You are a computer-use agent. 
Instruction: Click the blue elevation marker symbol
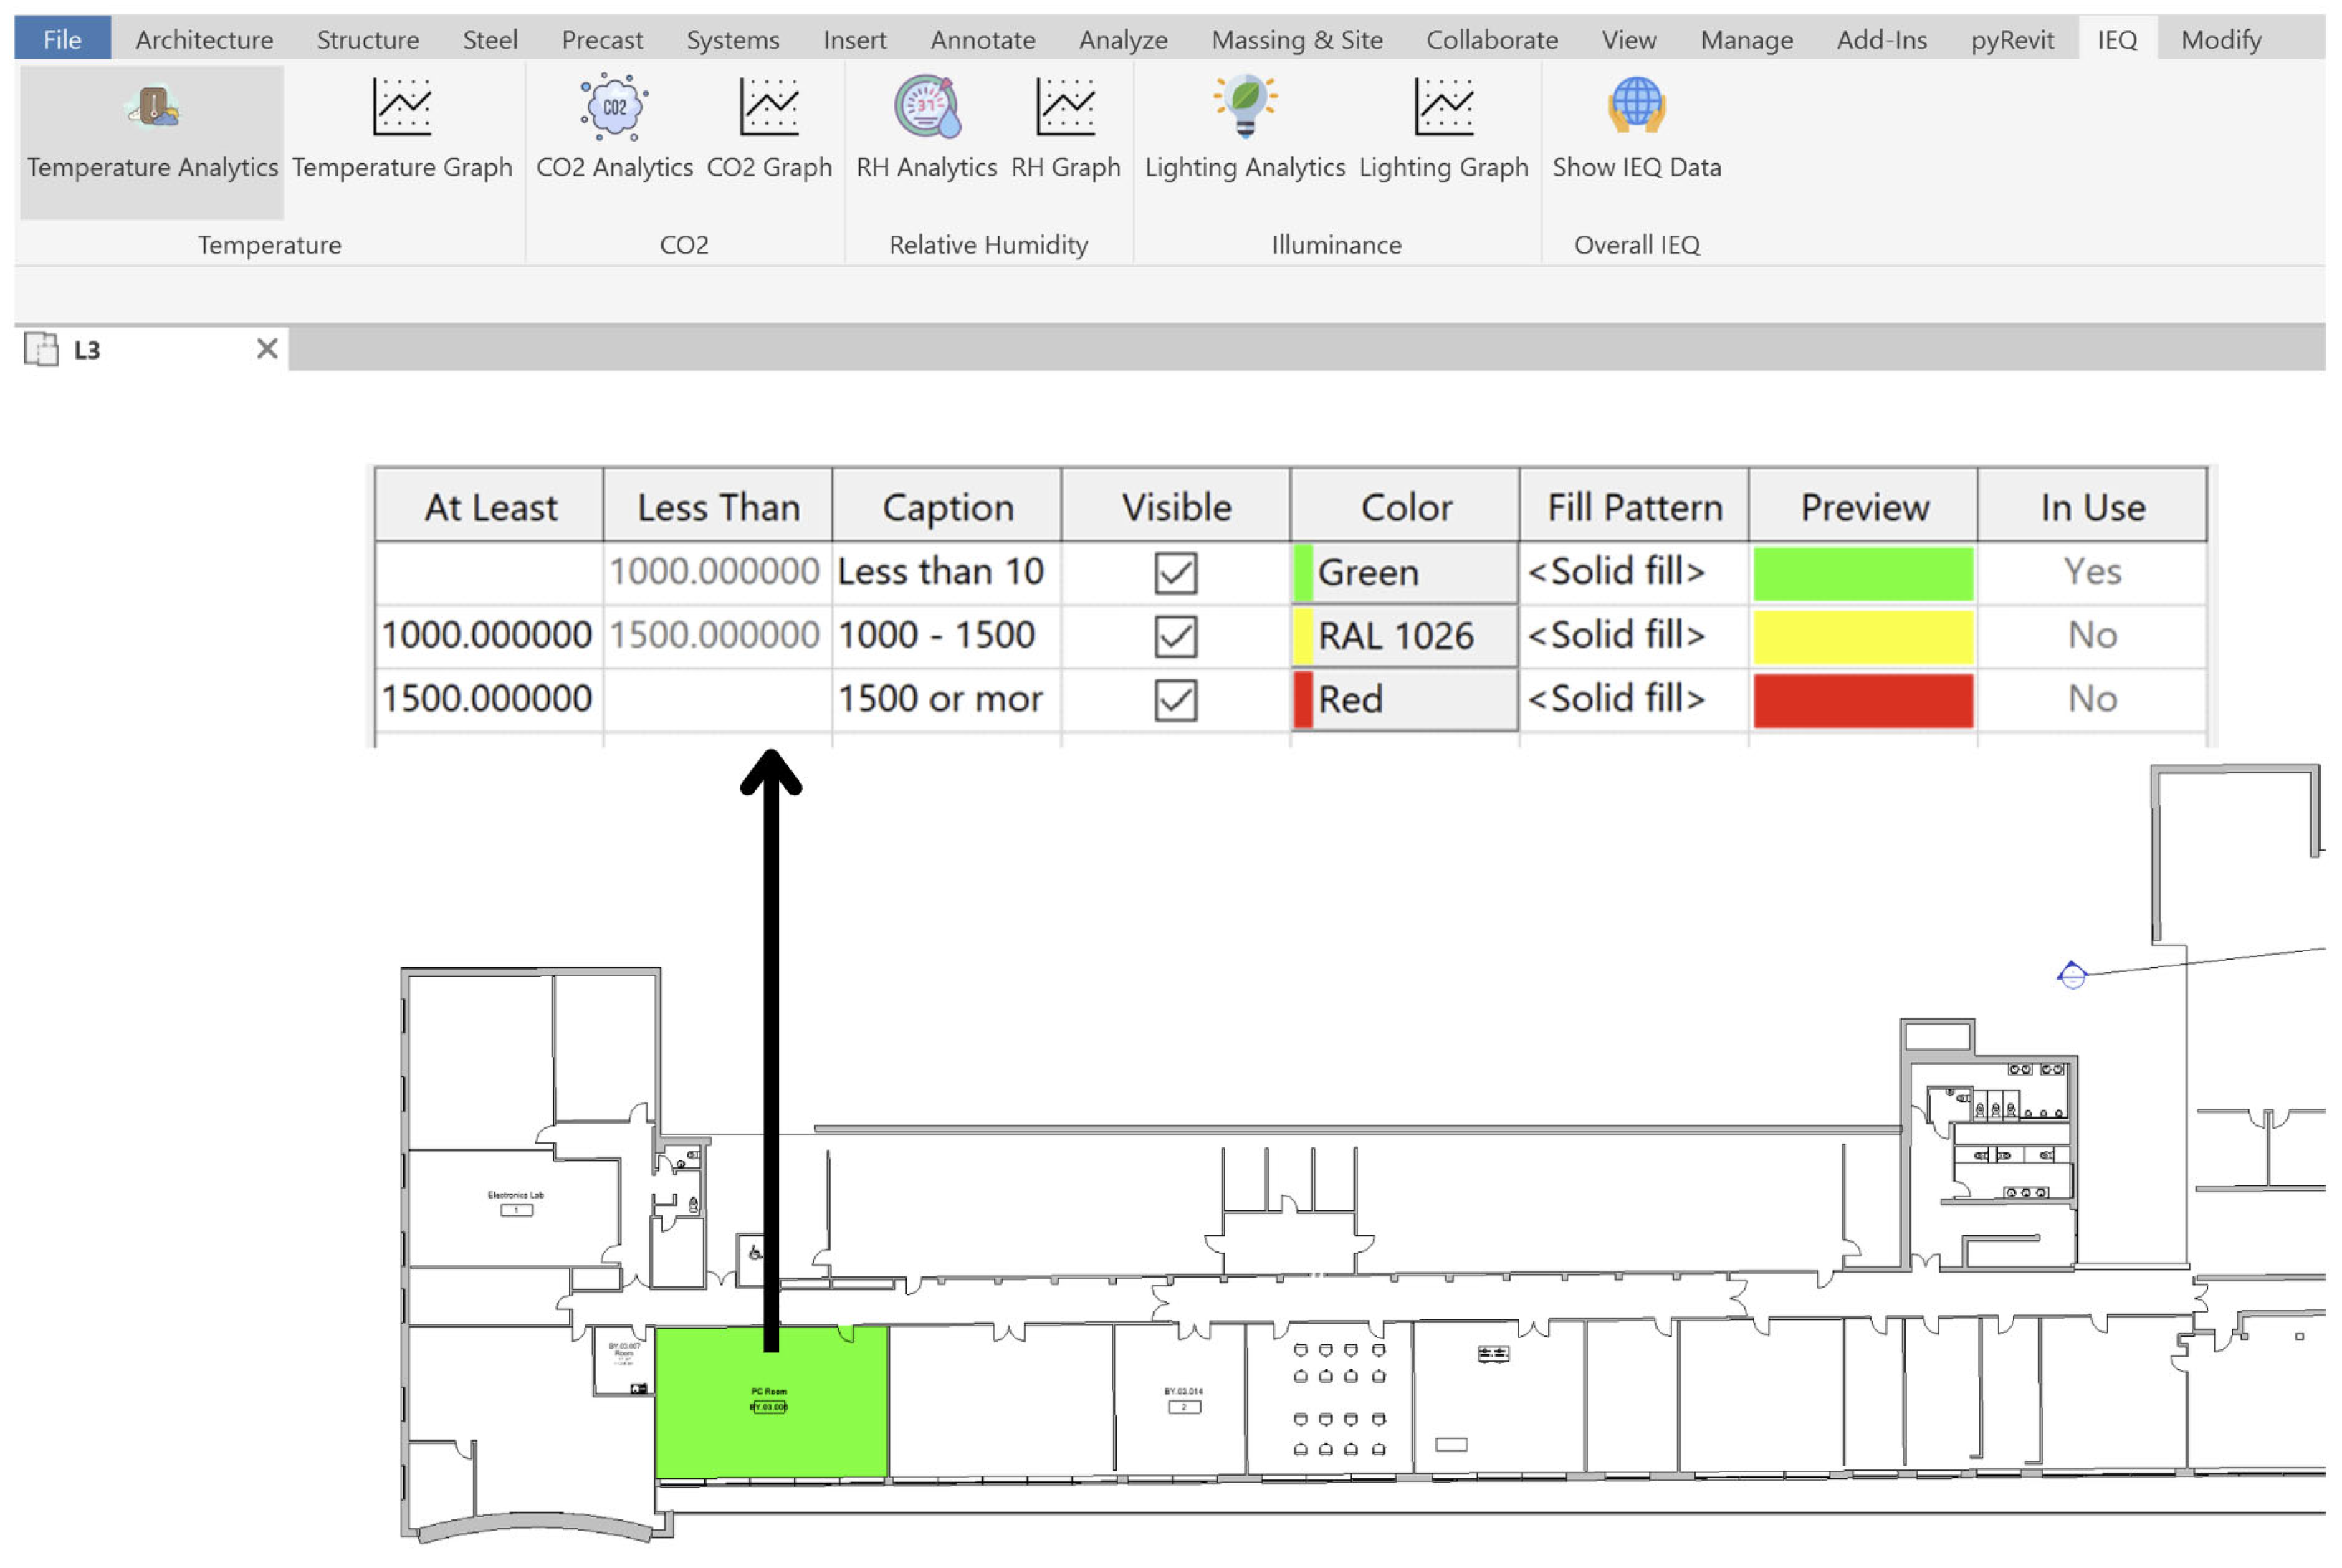[2072, 974]
